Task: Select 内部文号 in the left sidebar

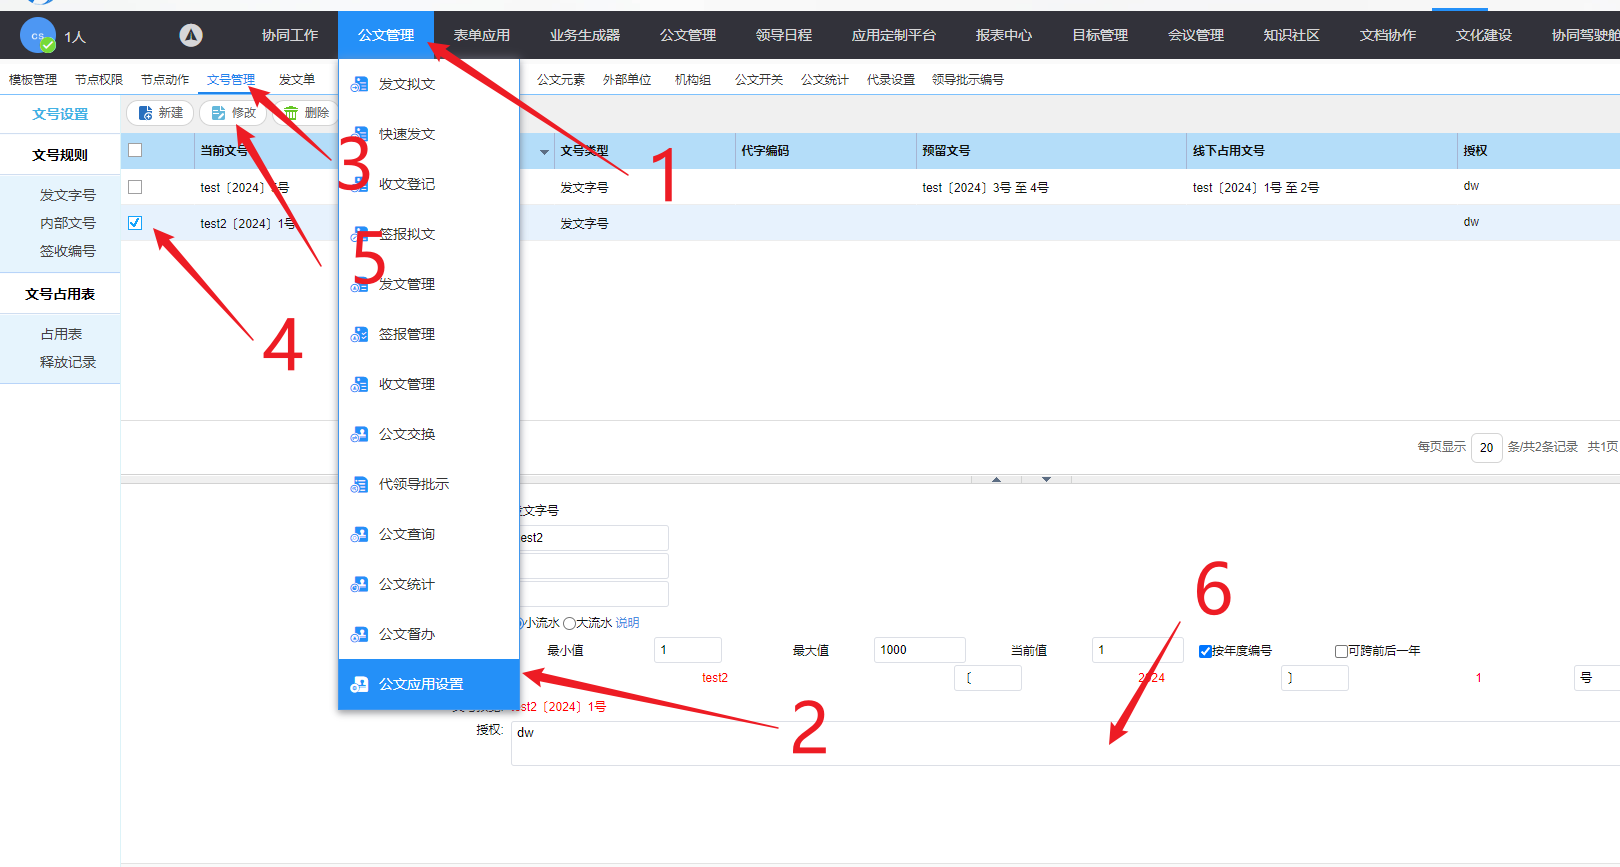Action: (68, 223)
